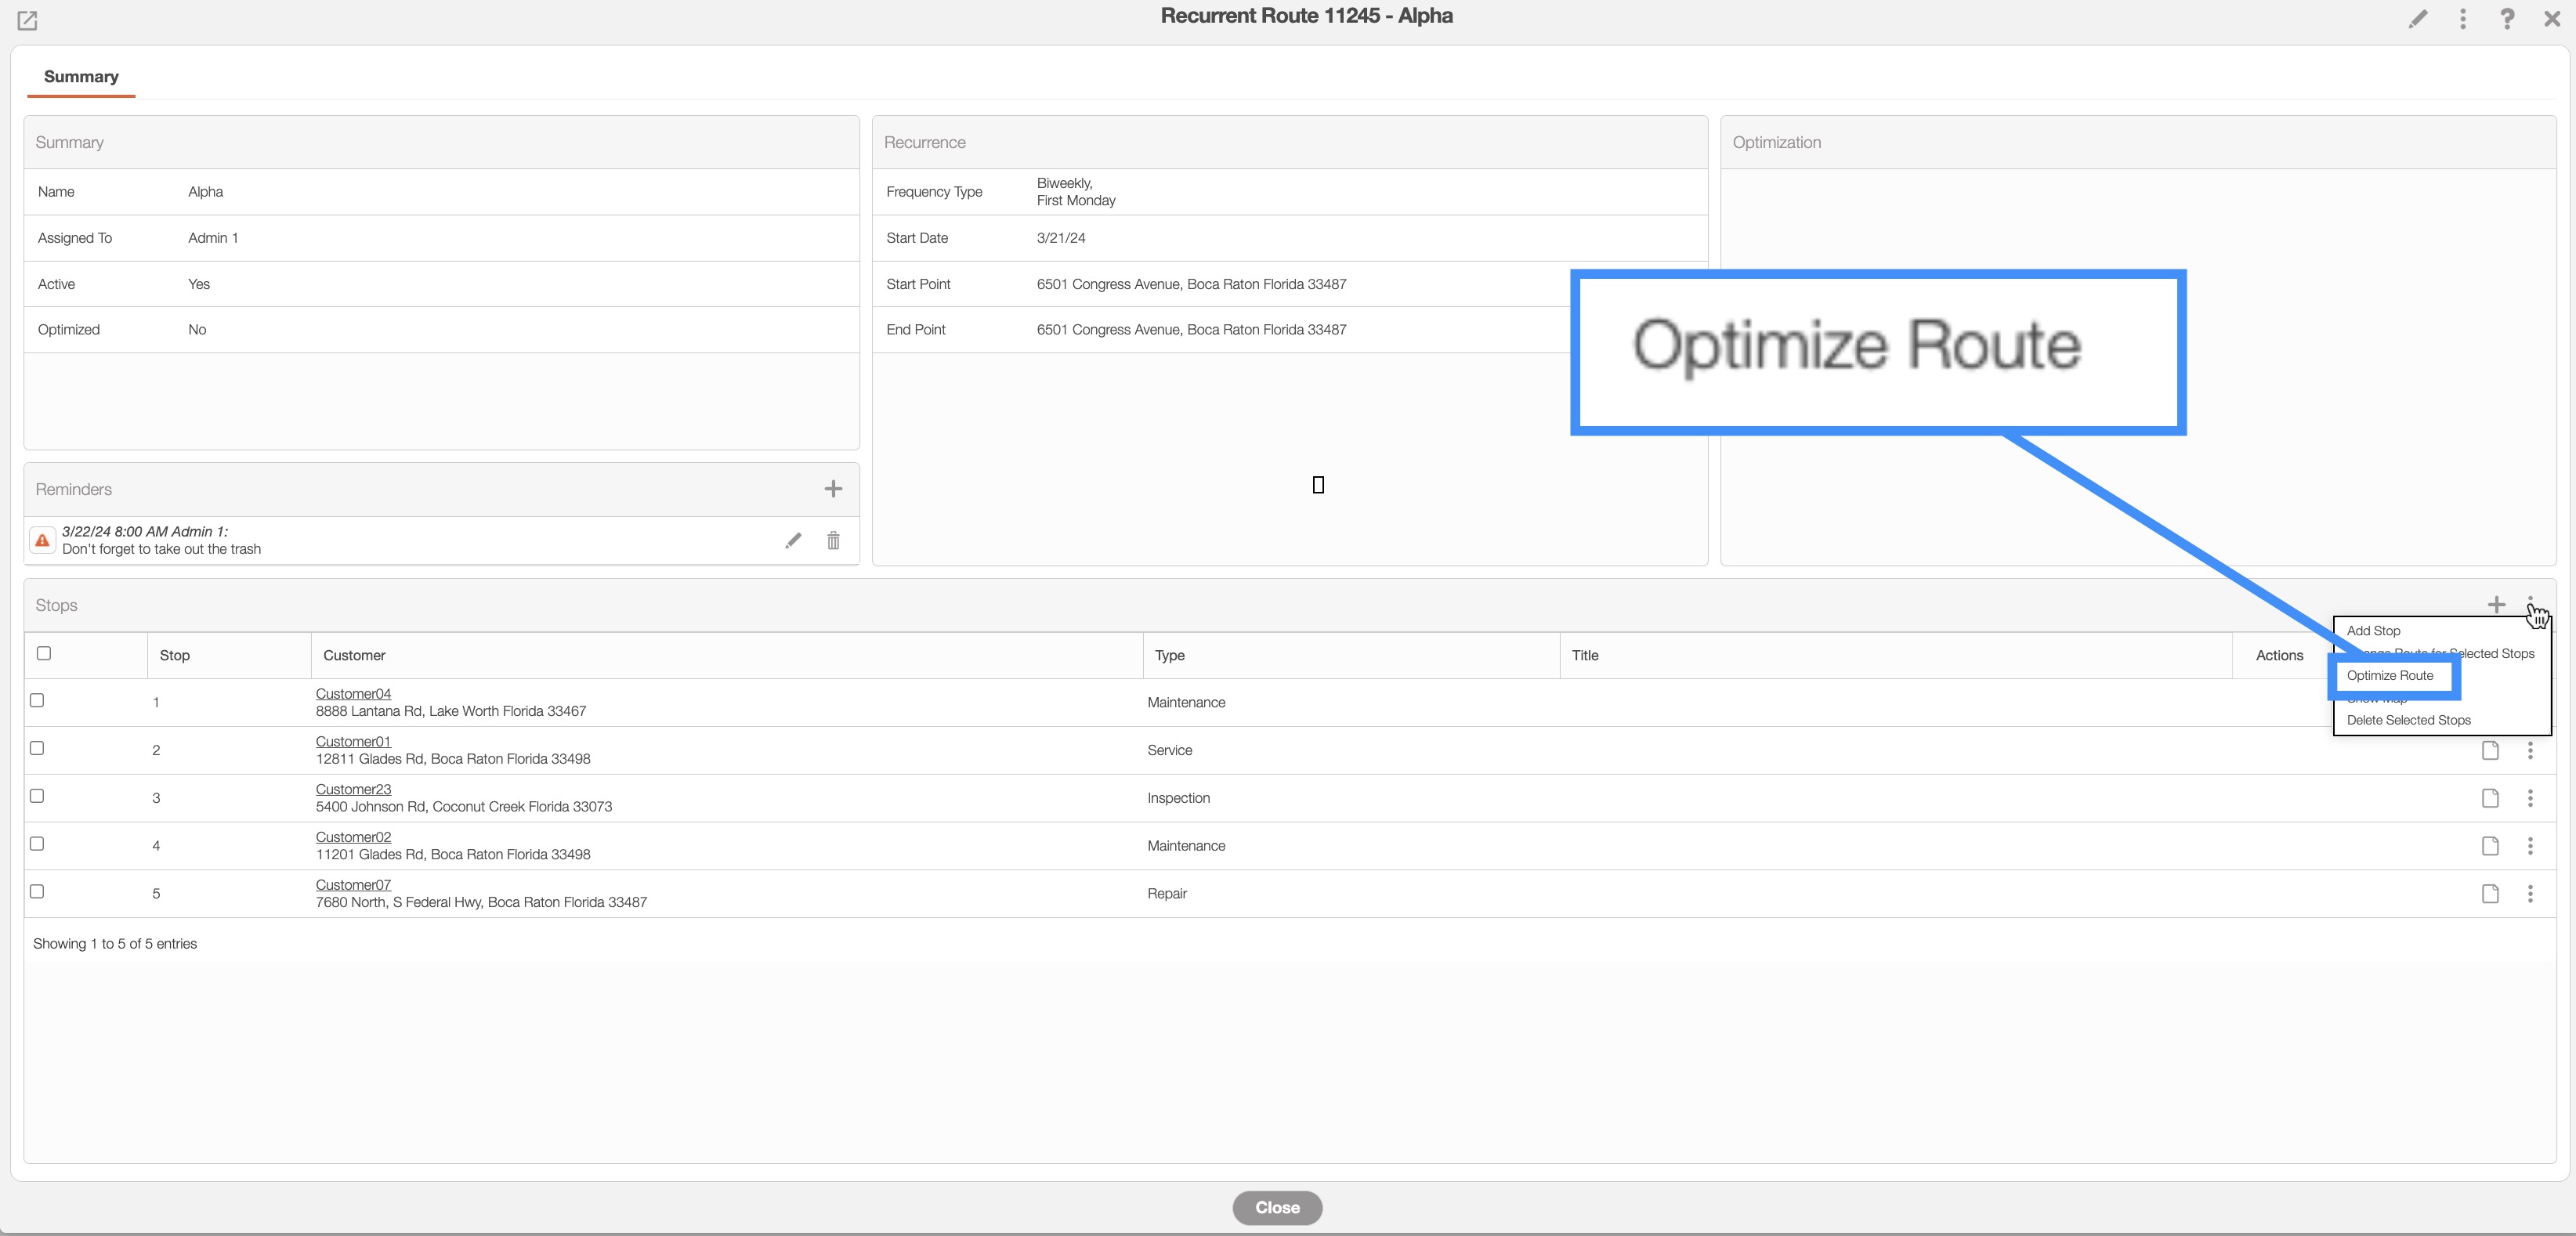Screen dimensions: 2576x1236
Task: Edit the trash reminder with pencil icon
Action: 793,541
